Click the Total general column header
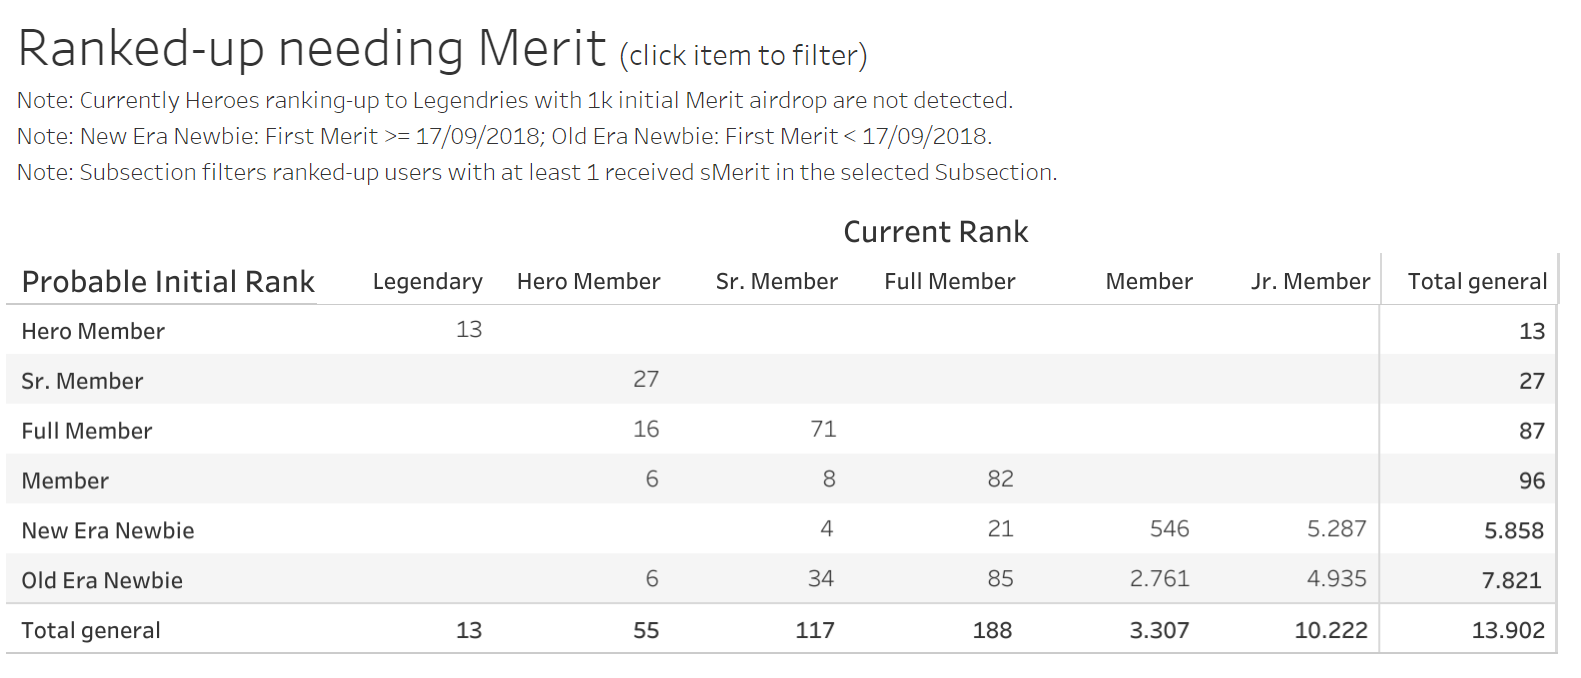Viewport: 1581px width, 678px height. (1477, 282)
